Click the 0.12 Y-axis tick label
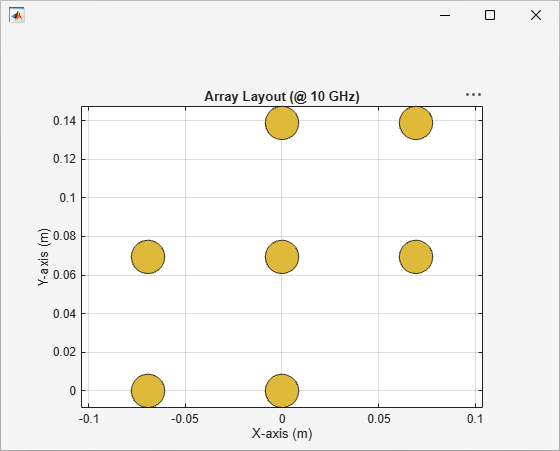The image size is (560, 451). [x=64, y=159]
